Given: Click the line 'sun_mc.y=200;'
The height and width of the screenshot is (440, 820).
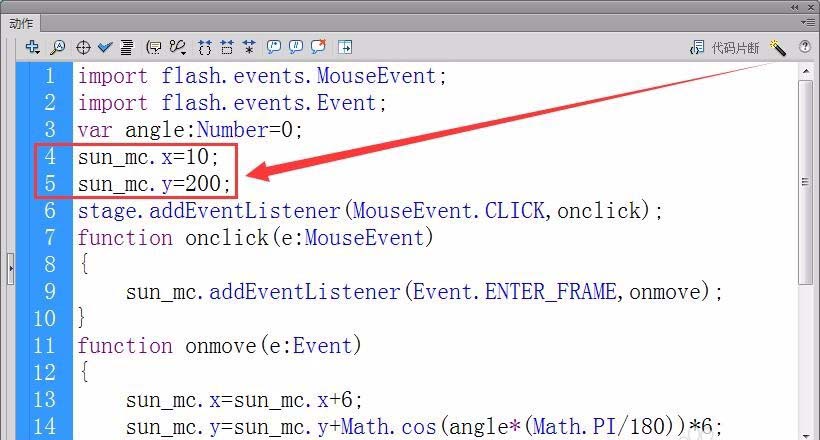Looking at the screenshot, I should coord(155,184).
